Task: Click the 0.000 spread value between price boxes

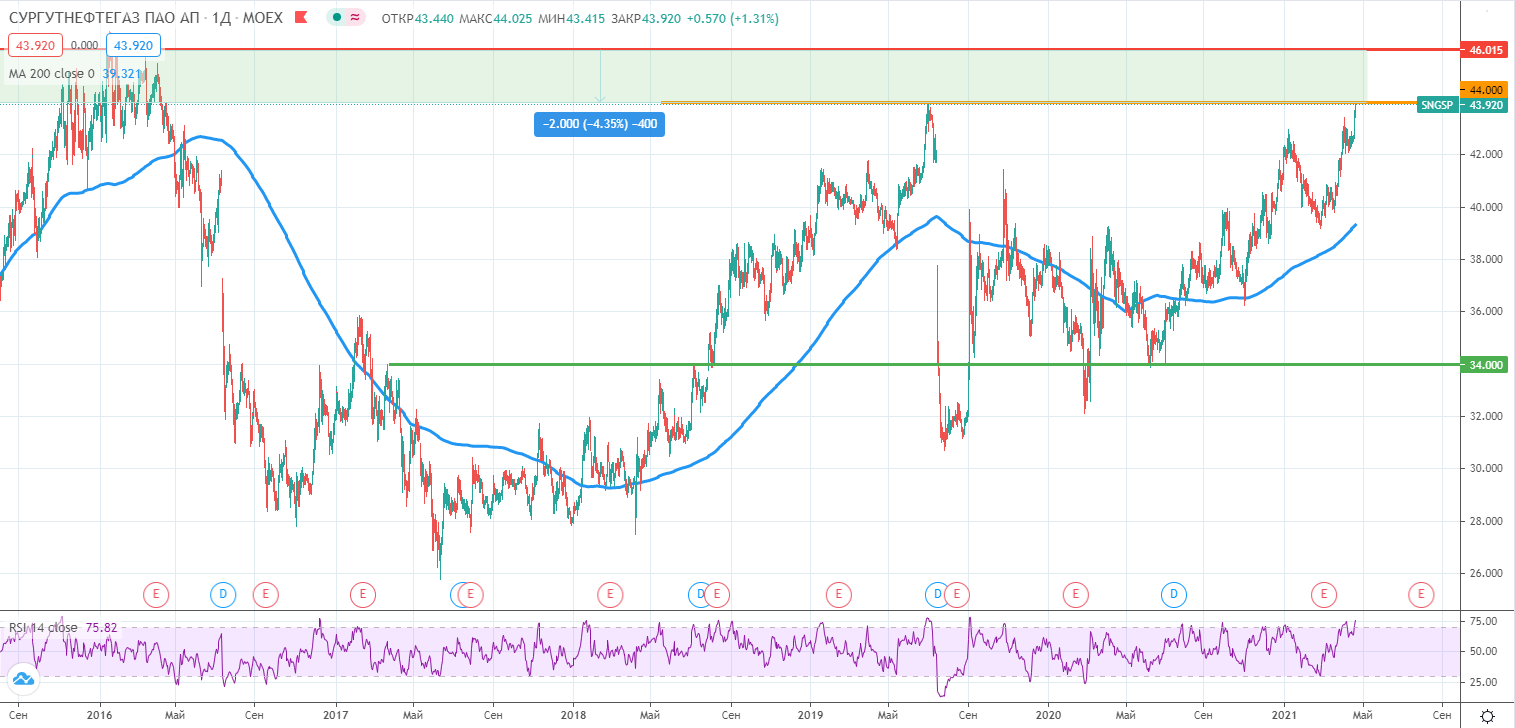Action: [85, 45]
